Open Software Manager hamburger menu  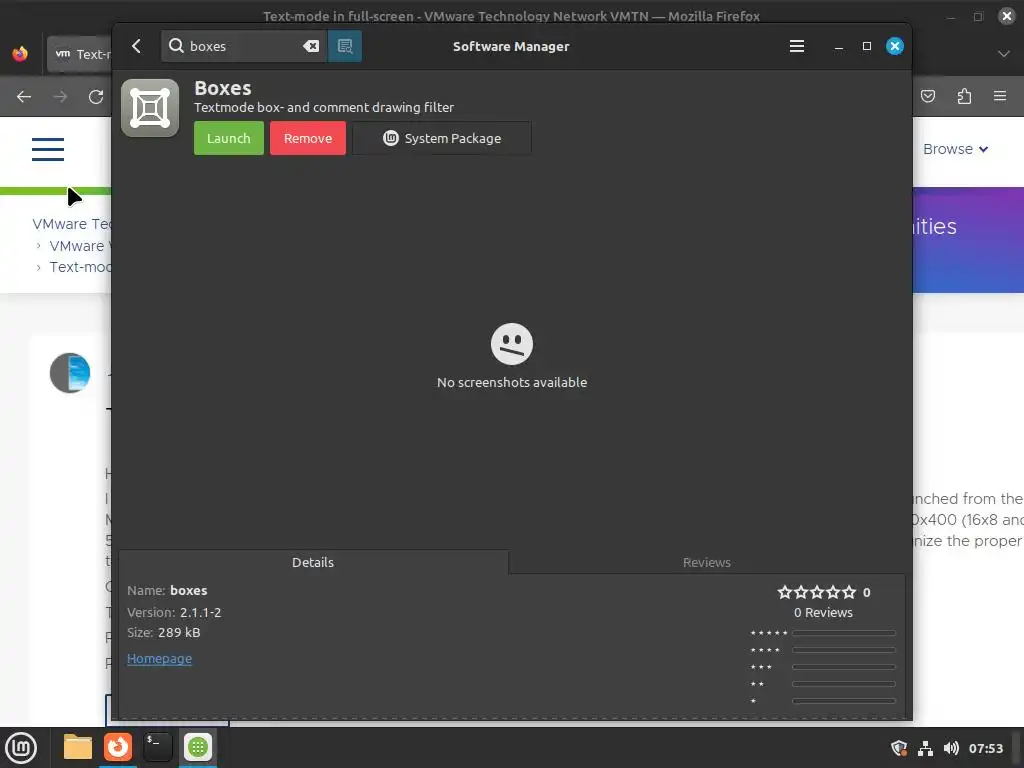point(797,46)
